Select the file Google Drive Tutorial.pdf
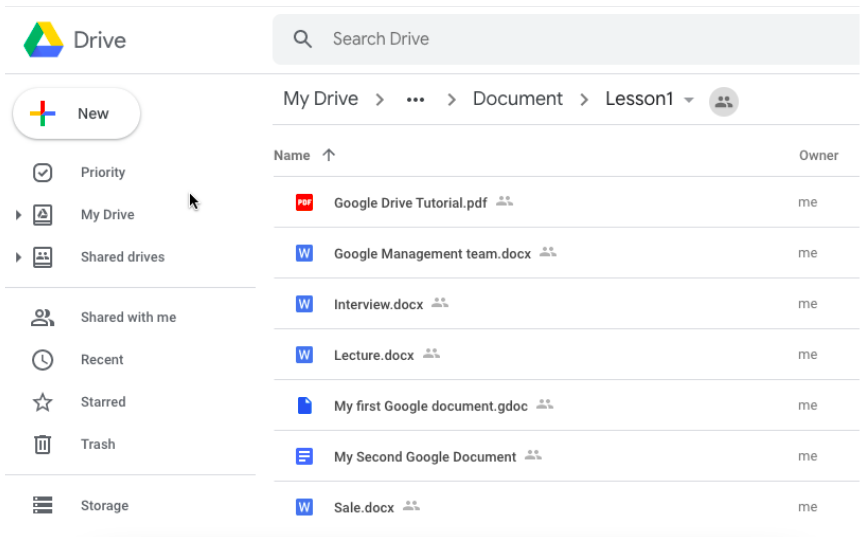 (x=410, y=203)
